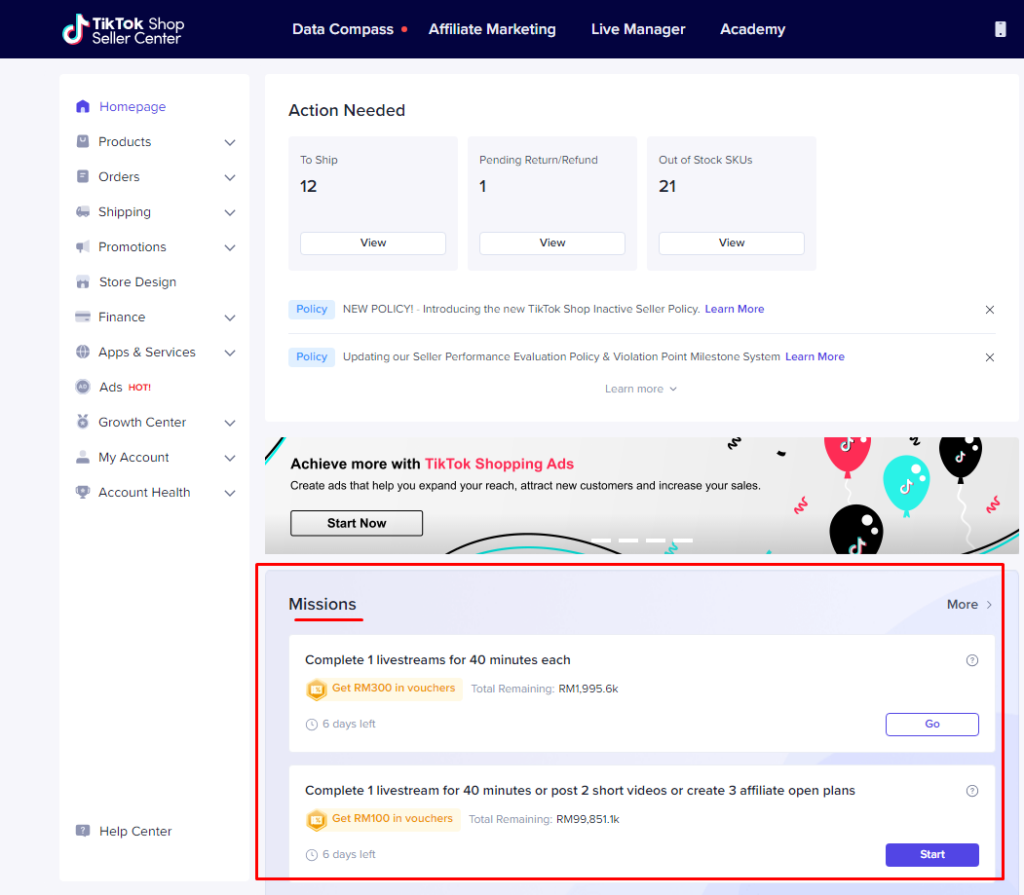Go to Homepage in sidebar
This screenshot has height=895, width=1024.
click(133, 106)
